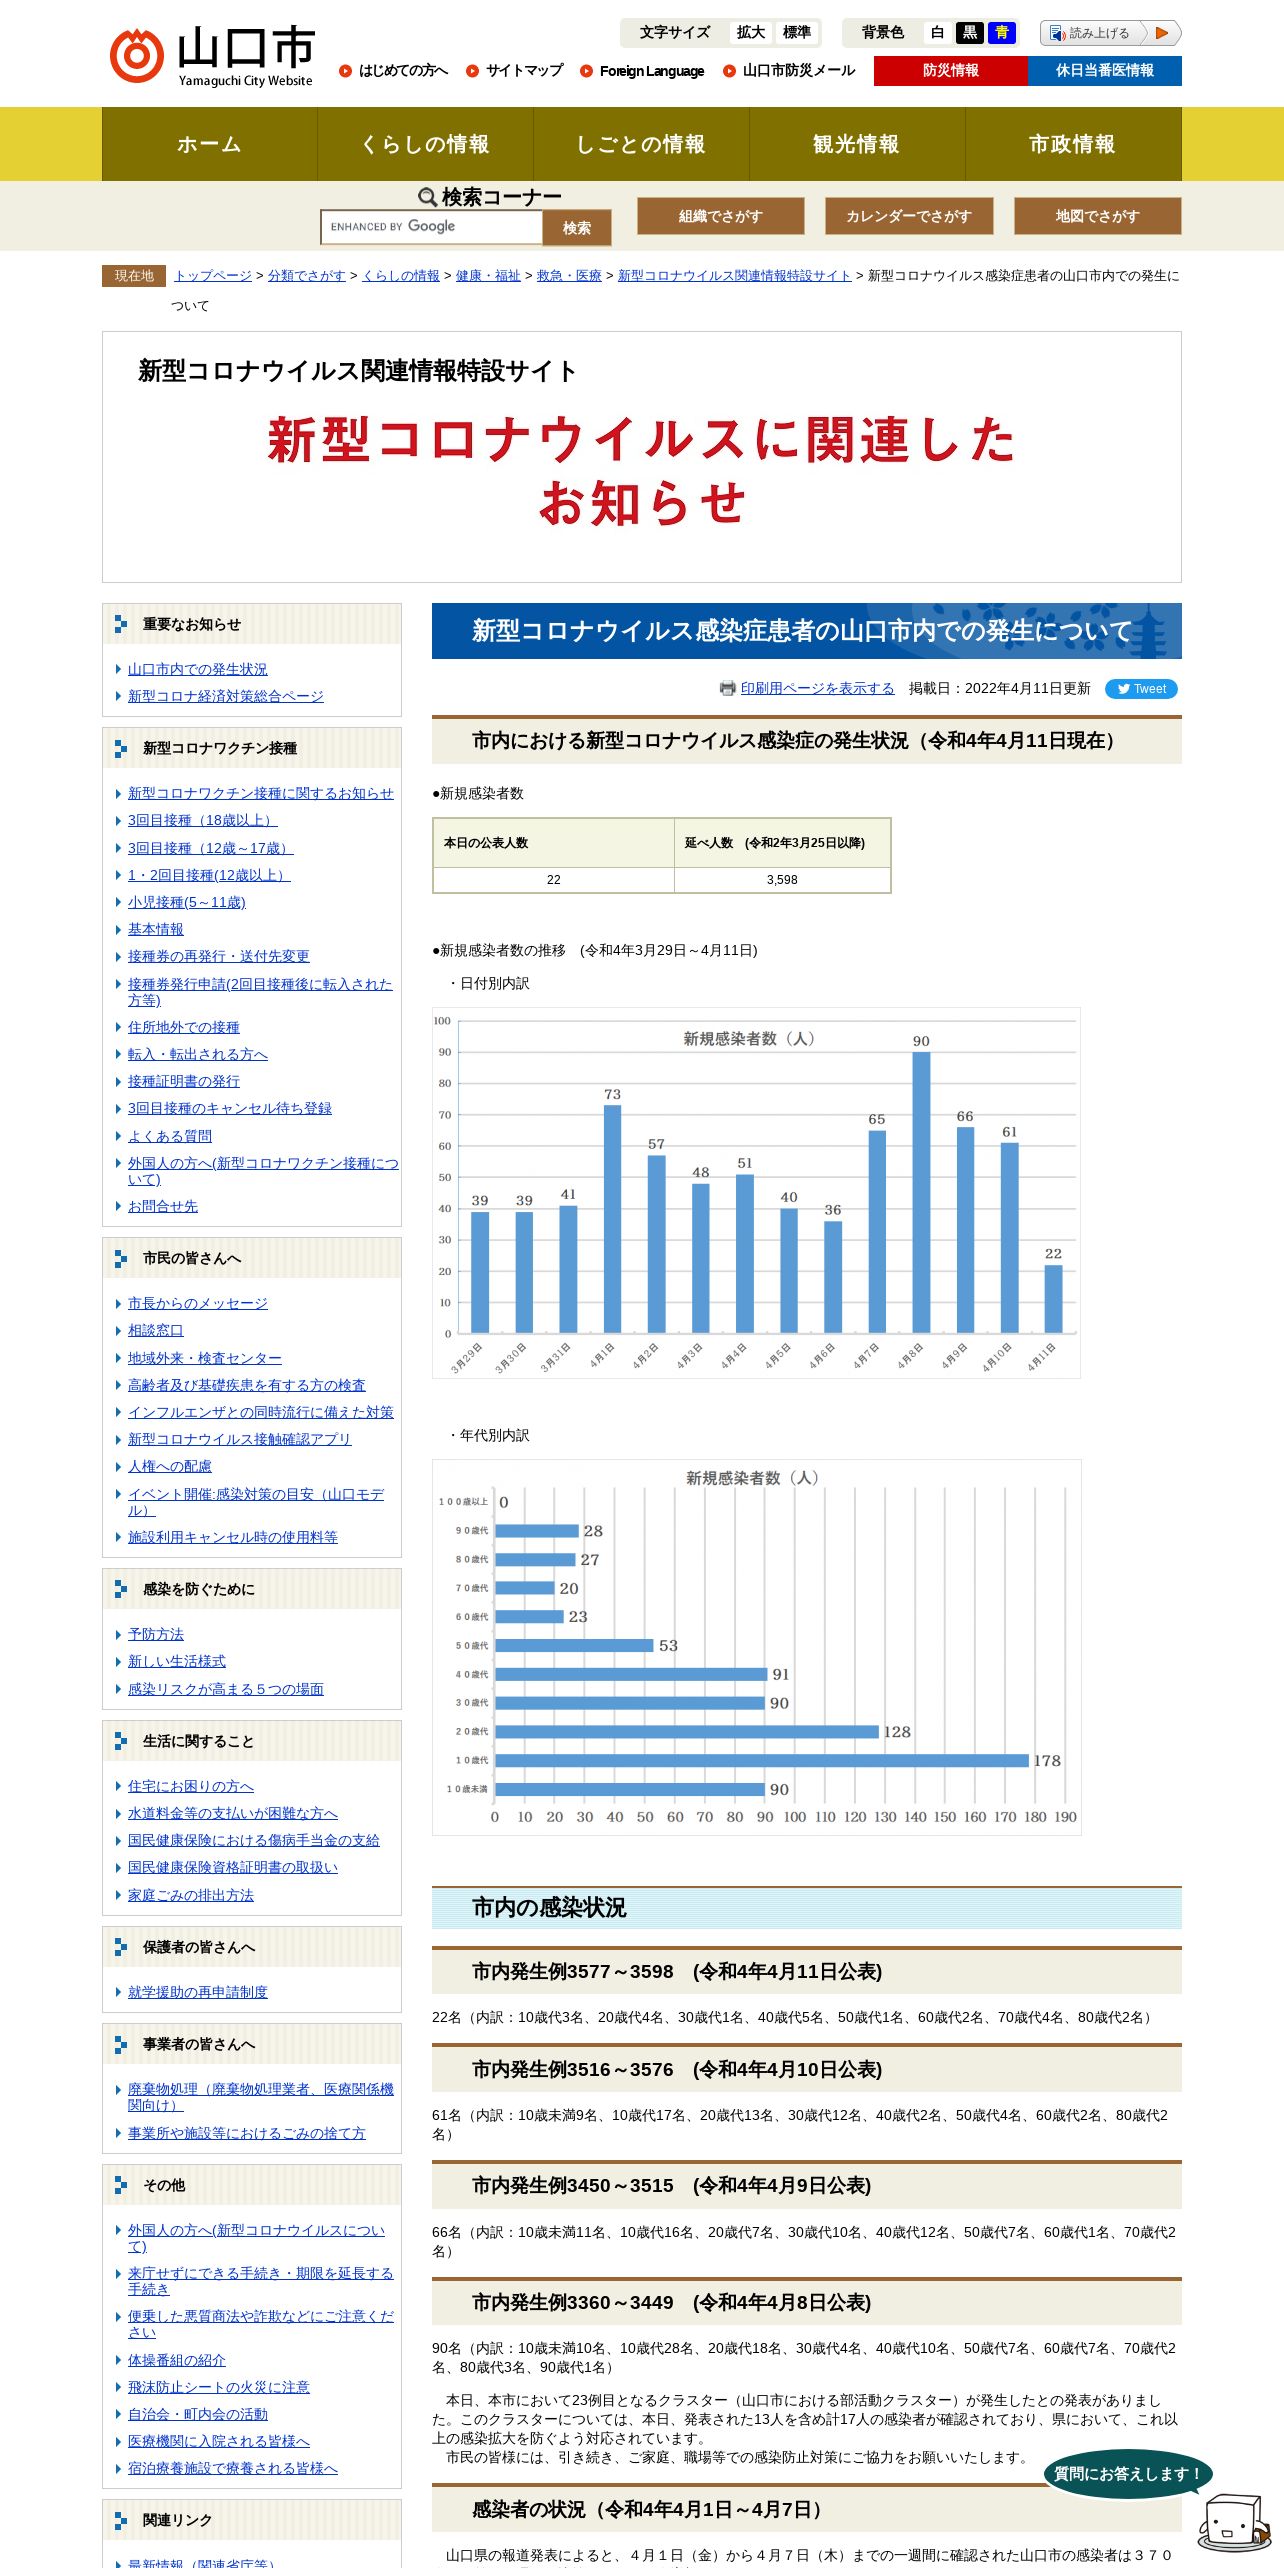The image size is (1284, 2568).
Task: Open 地域外来・検査センター sidebar link
Action: (x=205, y=1359)
